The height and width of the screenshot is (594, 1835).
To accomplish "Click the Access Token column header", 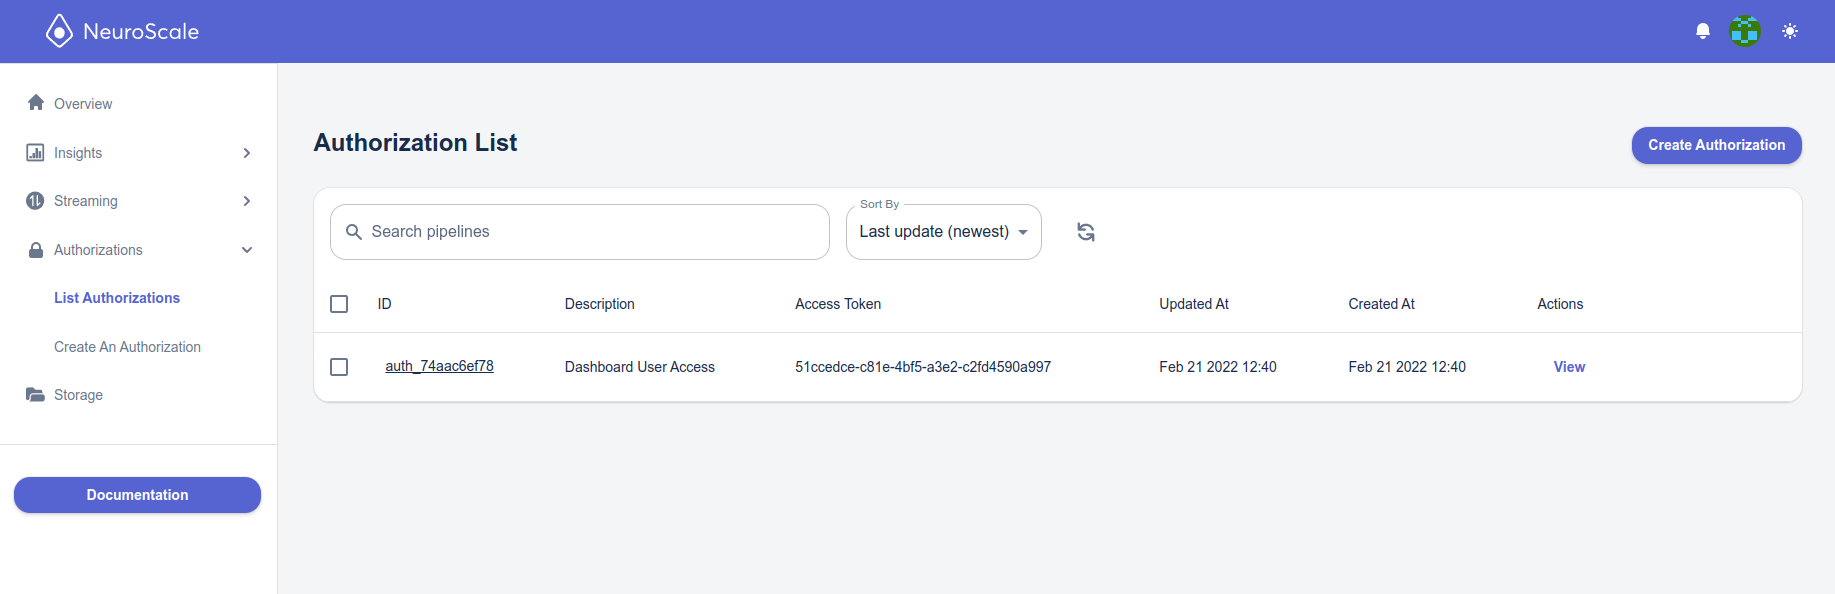I will point(838,304).
